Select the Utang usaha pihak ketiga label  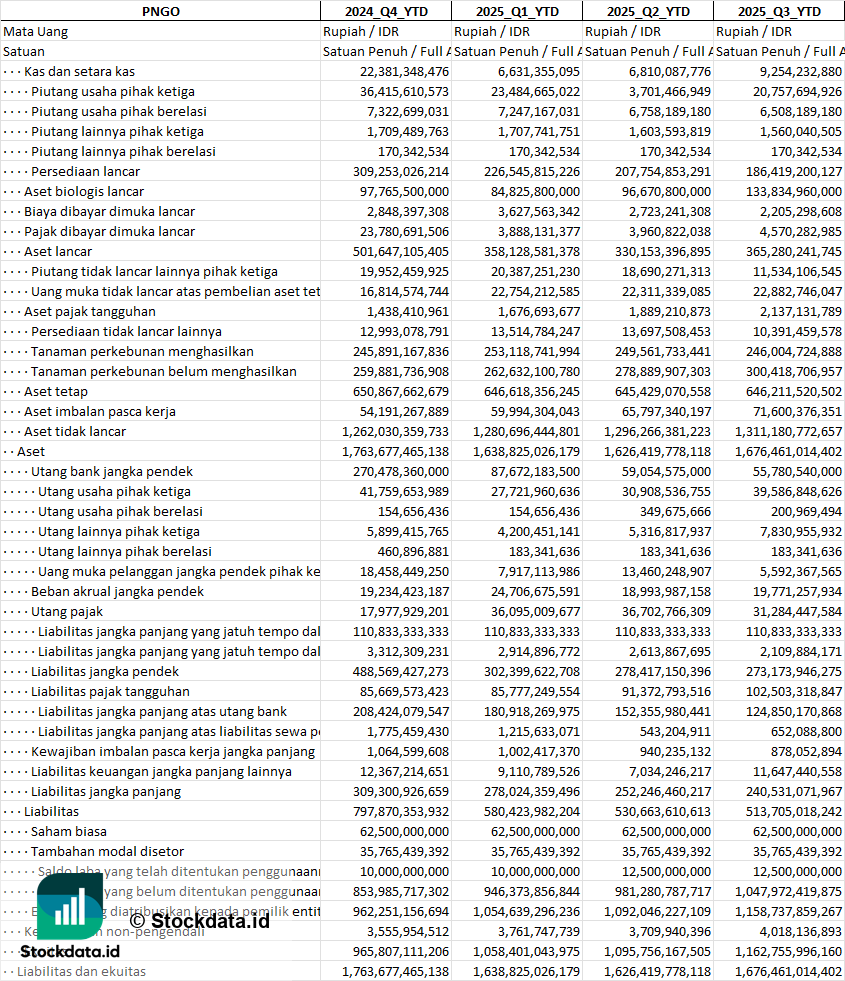pos(114,491)
